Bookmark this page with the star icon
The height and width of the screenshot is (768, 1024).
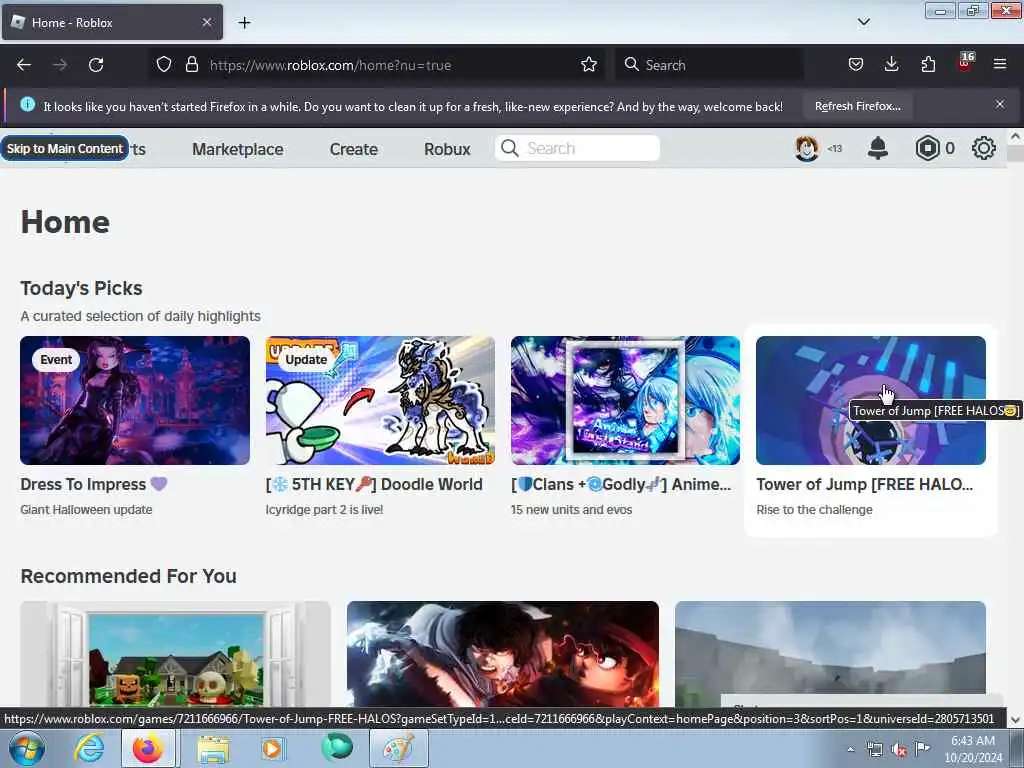[x=588, y=65]
